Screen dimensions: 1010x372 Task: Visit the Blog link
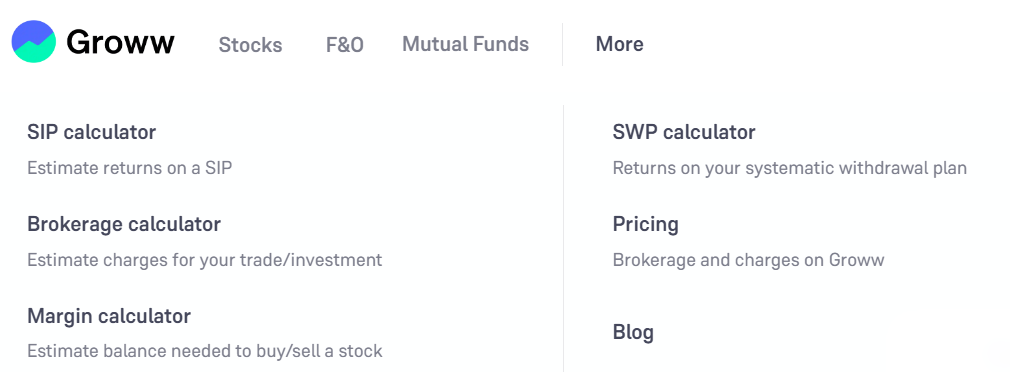tap(633, 332)
